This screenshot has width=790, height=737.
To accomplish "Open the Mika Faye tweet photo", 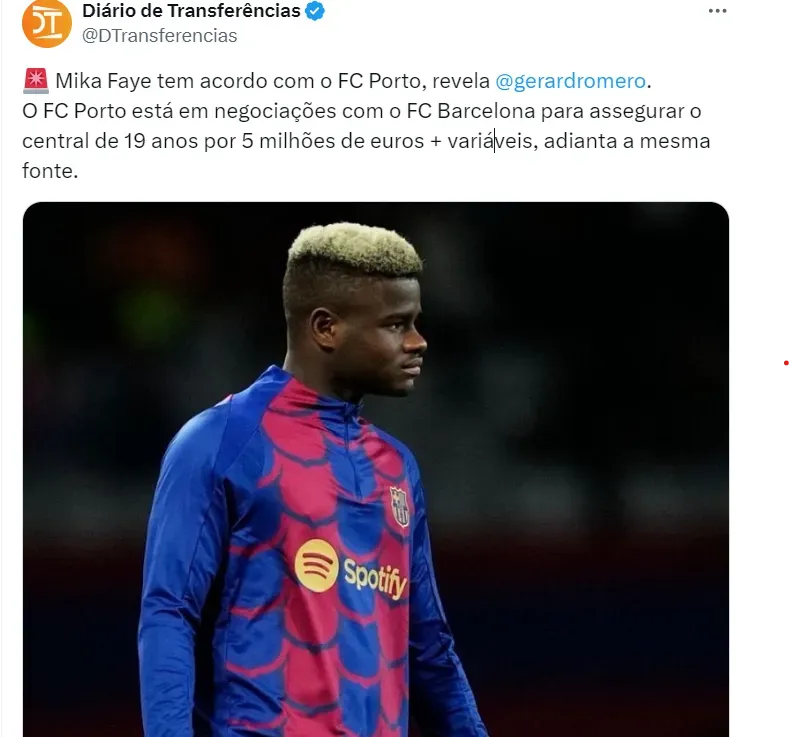I will click(376, 469).
